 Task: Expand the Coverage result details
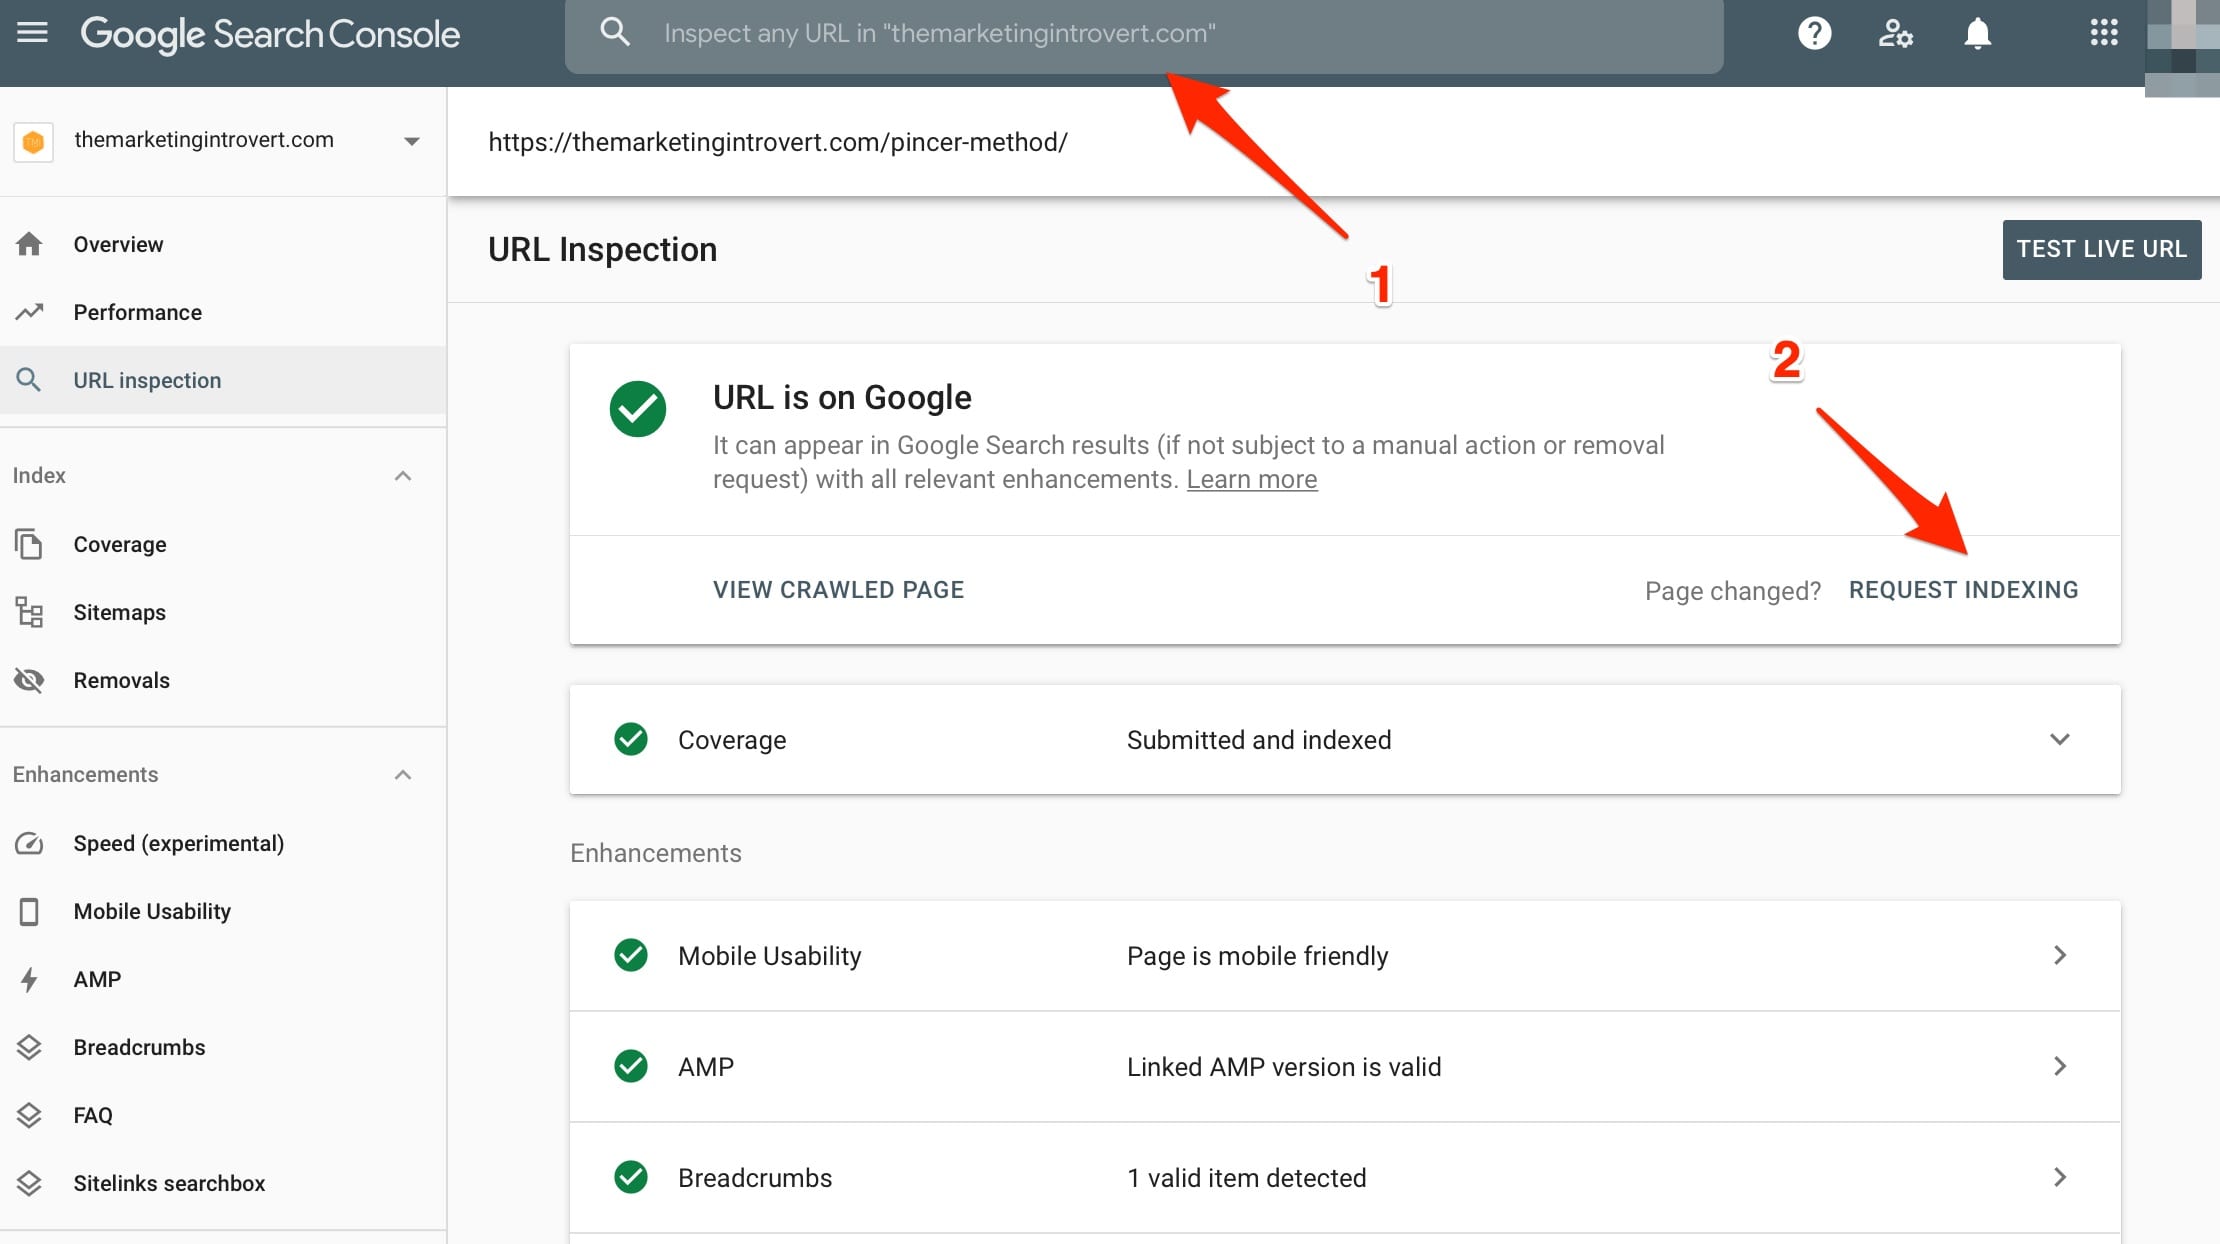[x=2060, y=740]
